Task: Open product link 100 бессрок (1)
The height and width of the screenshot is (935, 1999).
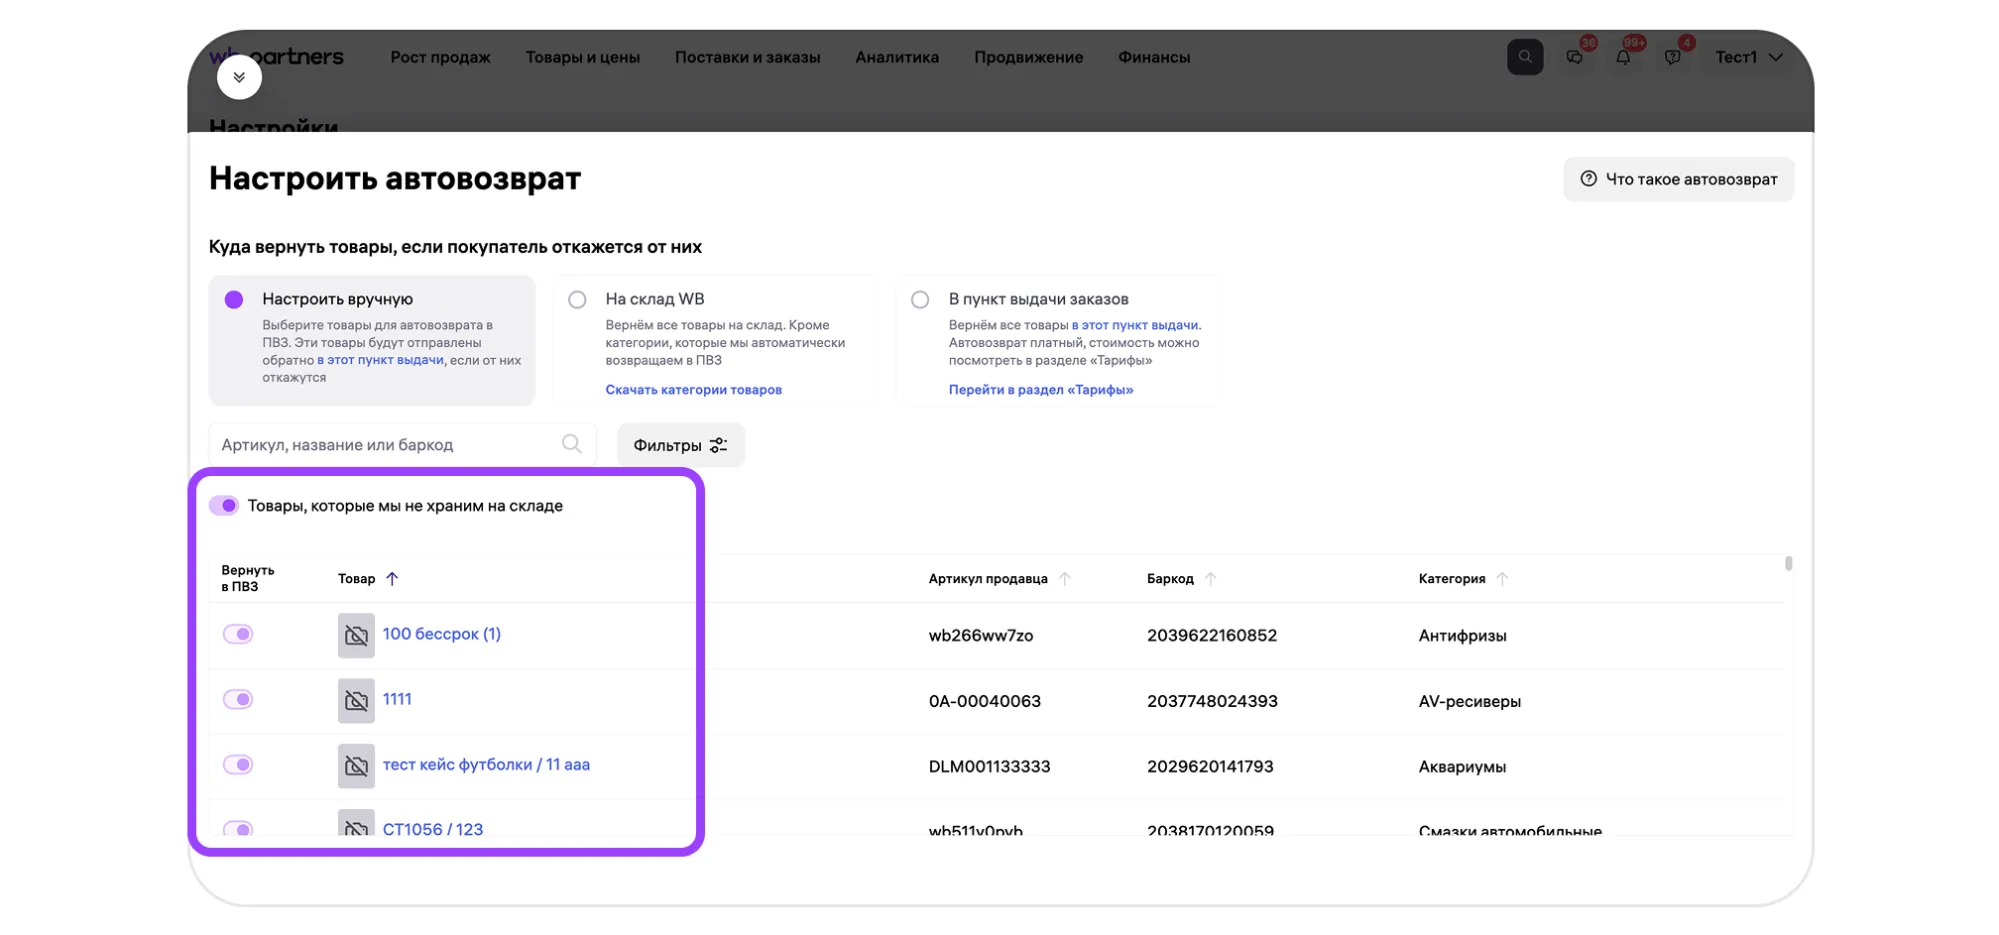Action: 441,634
